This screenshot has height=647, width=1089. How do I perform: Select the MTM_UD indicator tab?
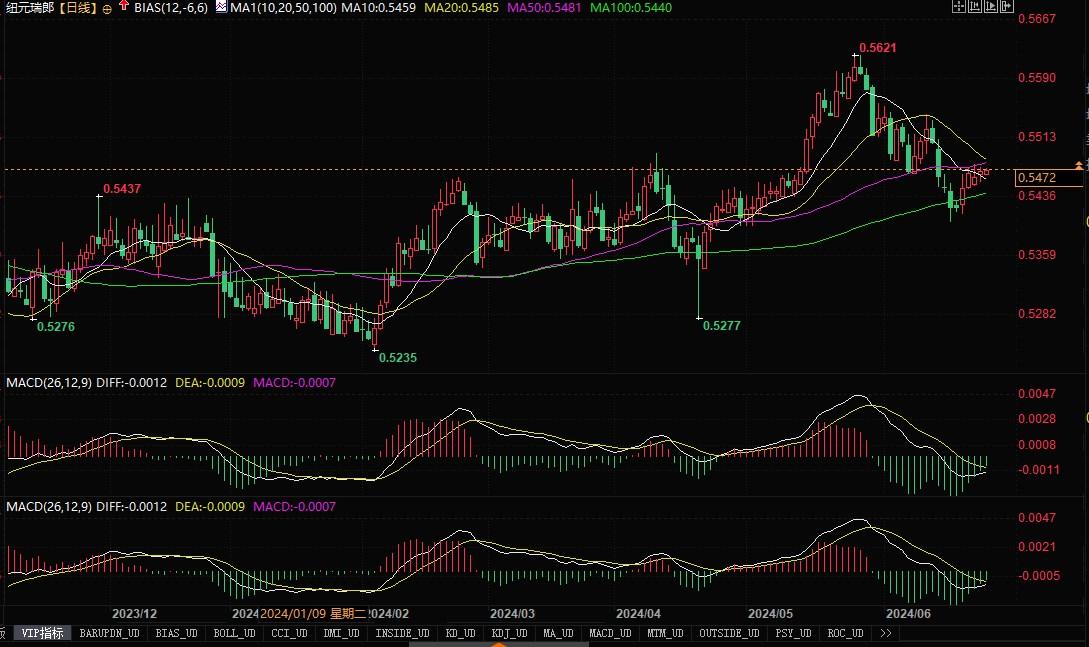pyautogui.click(x=665, y=633)
